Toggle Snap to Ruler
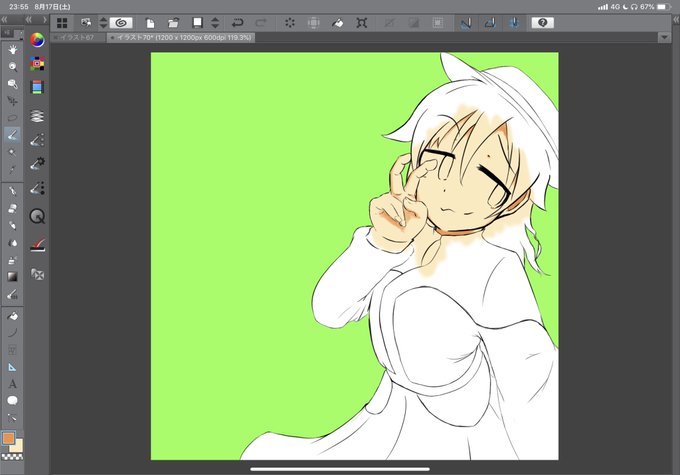This screenshot has height=475, width=680. (x=466, y=23)
